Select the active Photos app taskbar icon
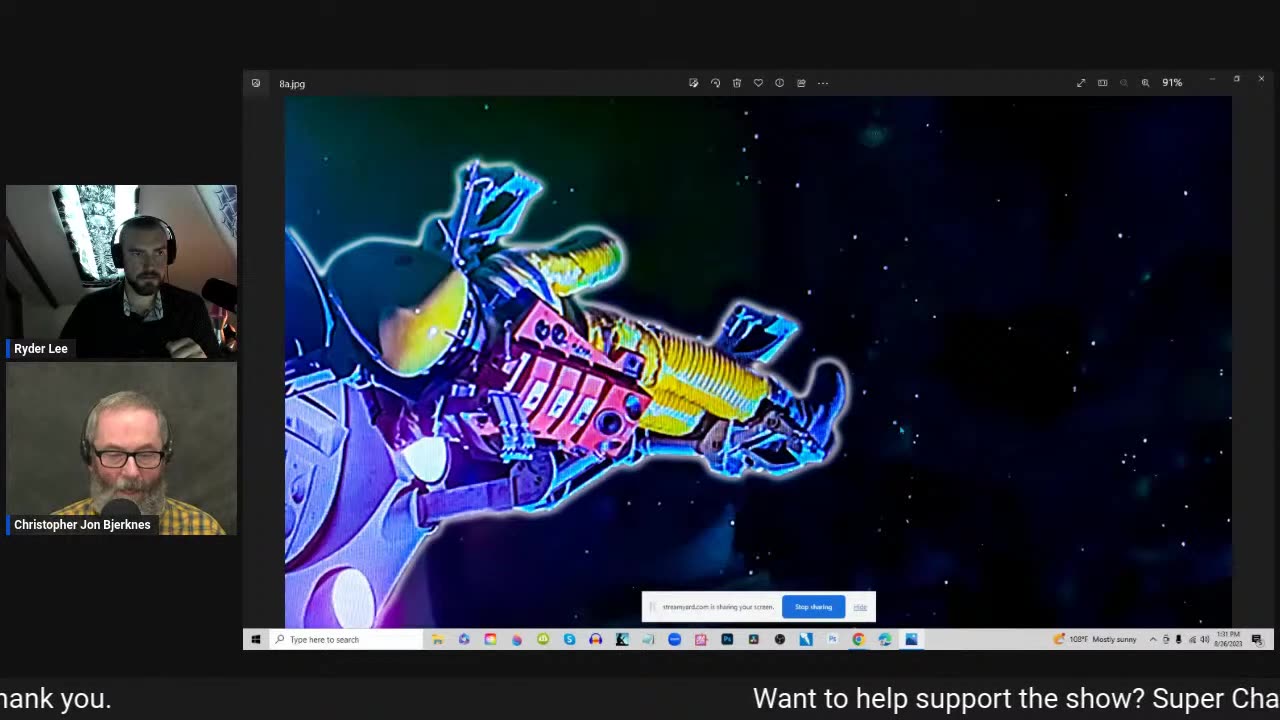Image resolution: width=1280 pixels, height=720 pixels. [911, 639]
